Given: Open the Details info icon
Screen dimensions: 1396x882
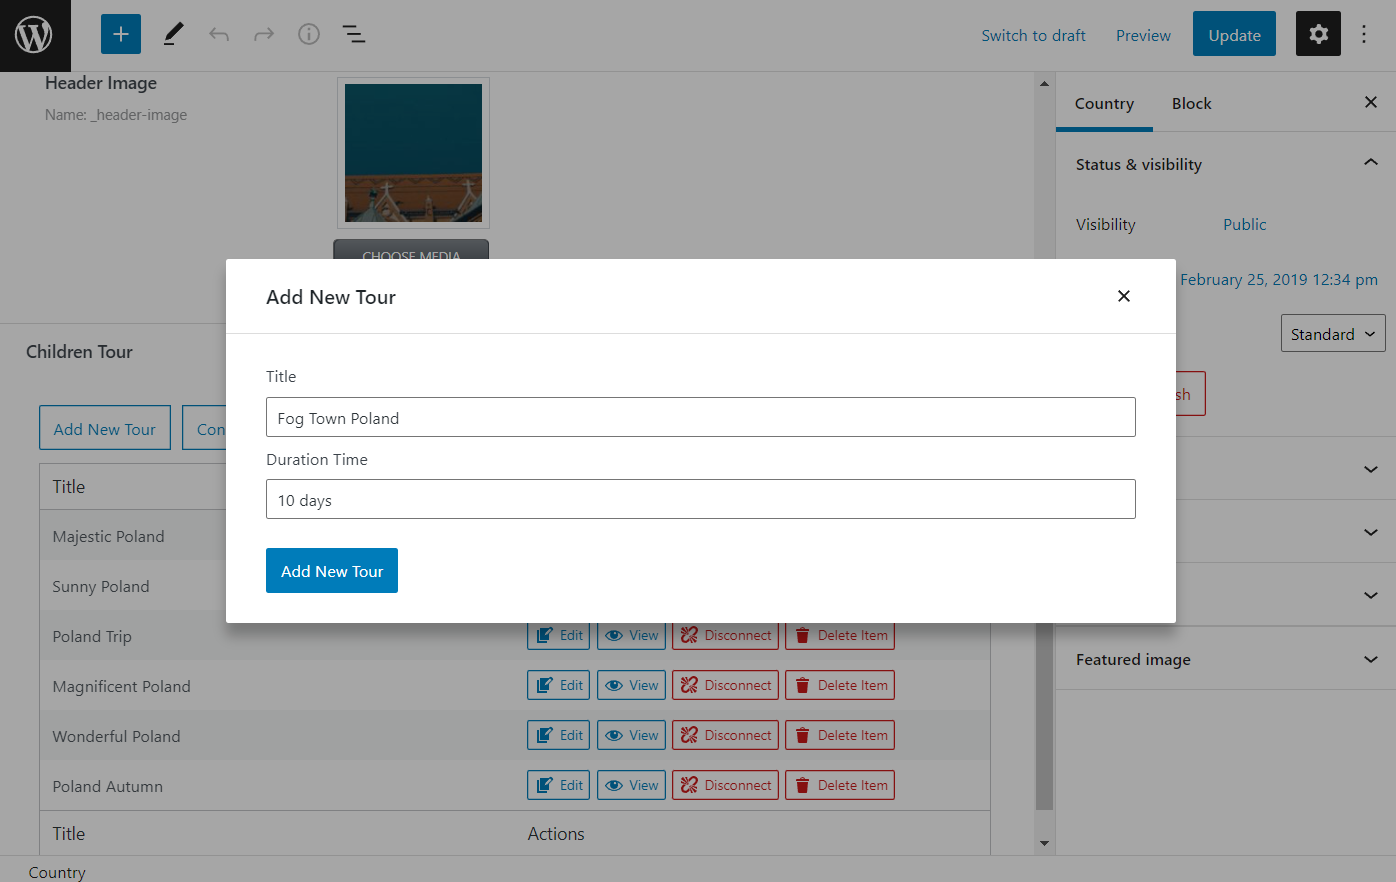Looking at the screenshot, I should [x=309, y=35].
